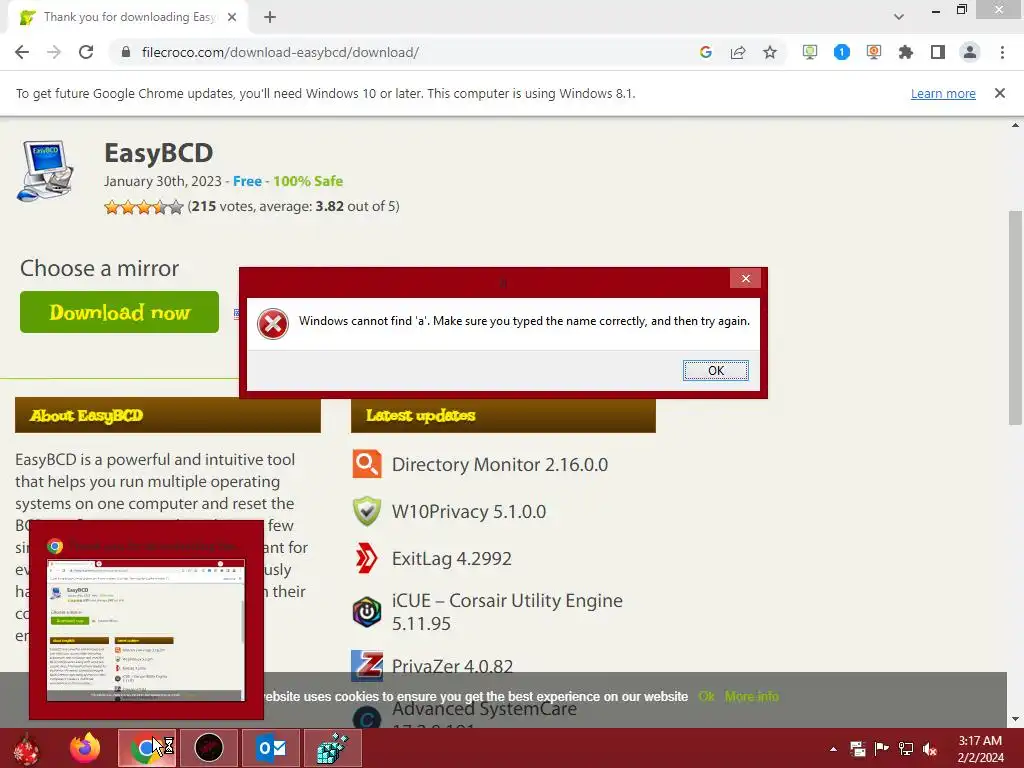Viewport: 1024px width, 768px height.
Task: Click the Chrome taskbar preview thumbnail
Action: (146, 631)
